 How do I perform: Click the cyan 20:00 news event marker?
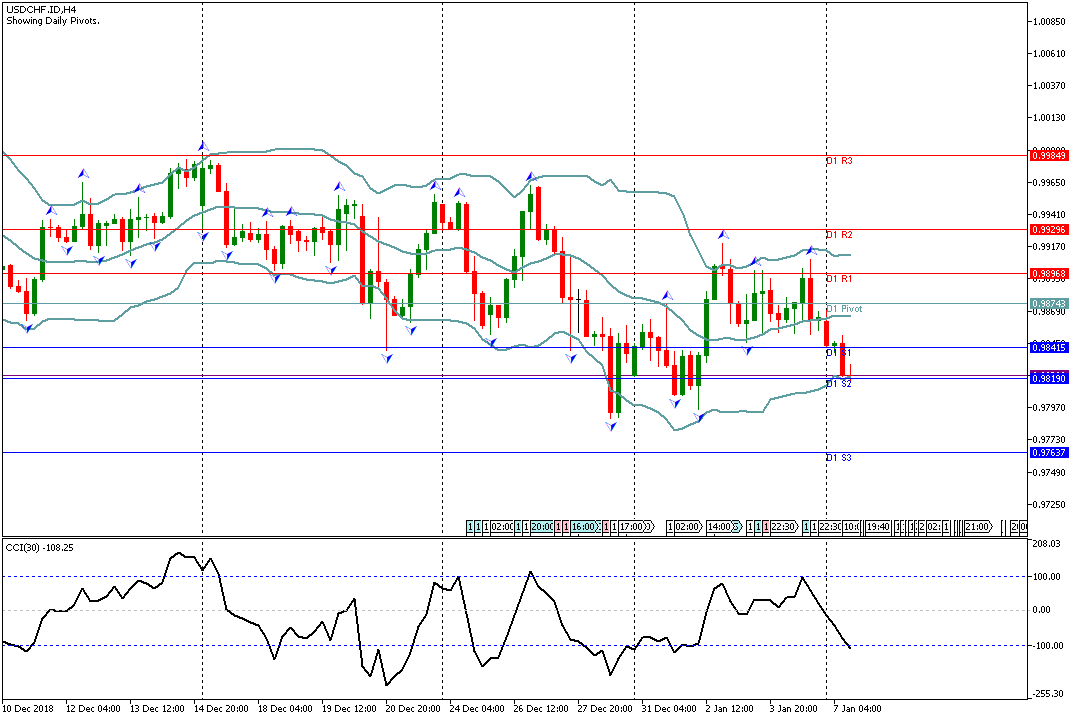(x=541, y=527)
